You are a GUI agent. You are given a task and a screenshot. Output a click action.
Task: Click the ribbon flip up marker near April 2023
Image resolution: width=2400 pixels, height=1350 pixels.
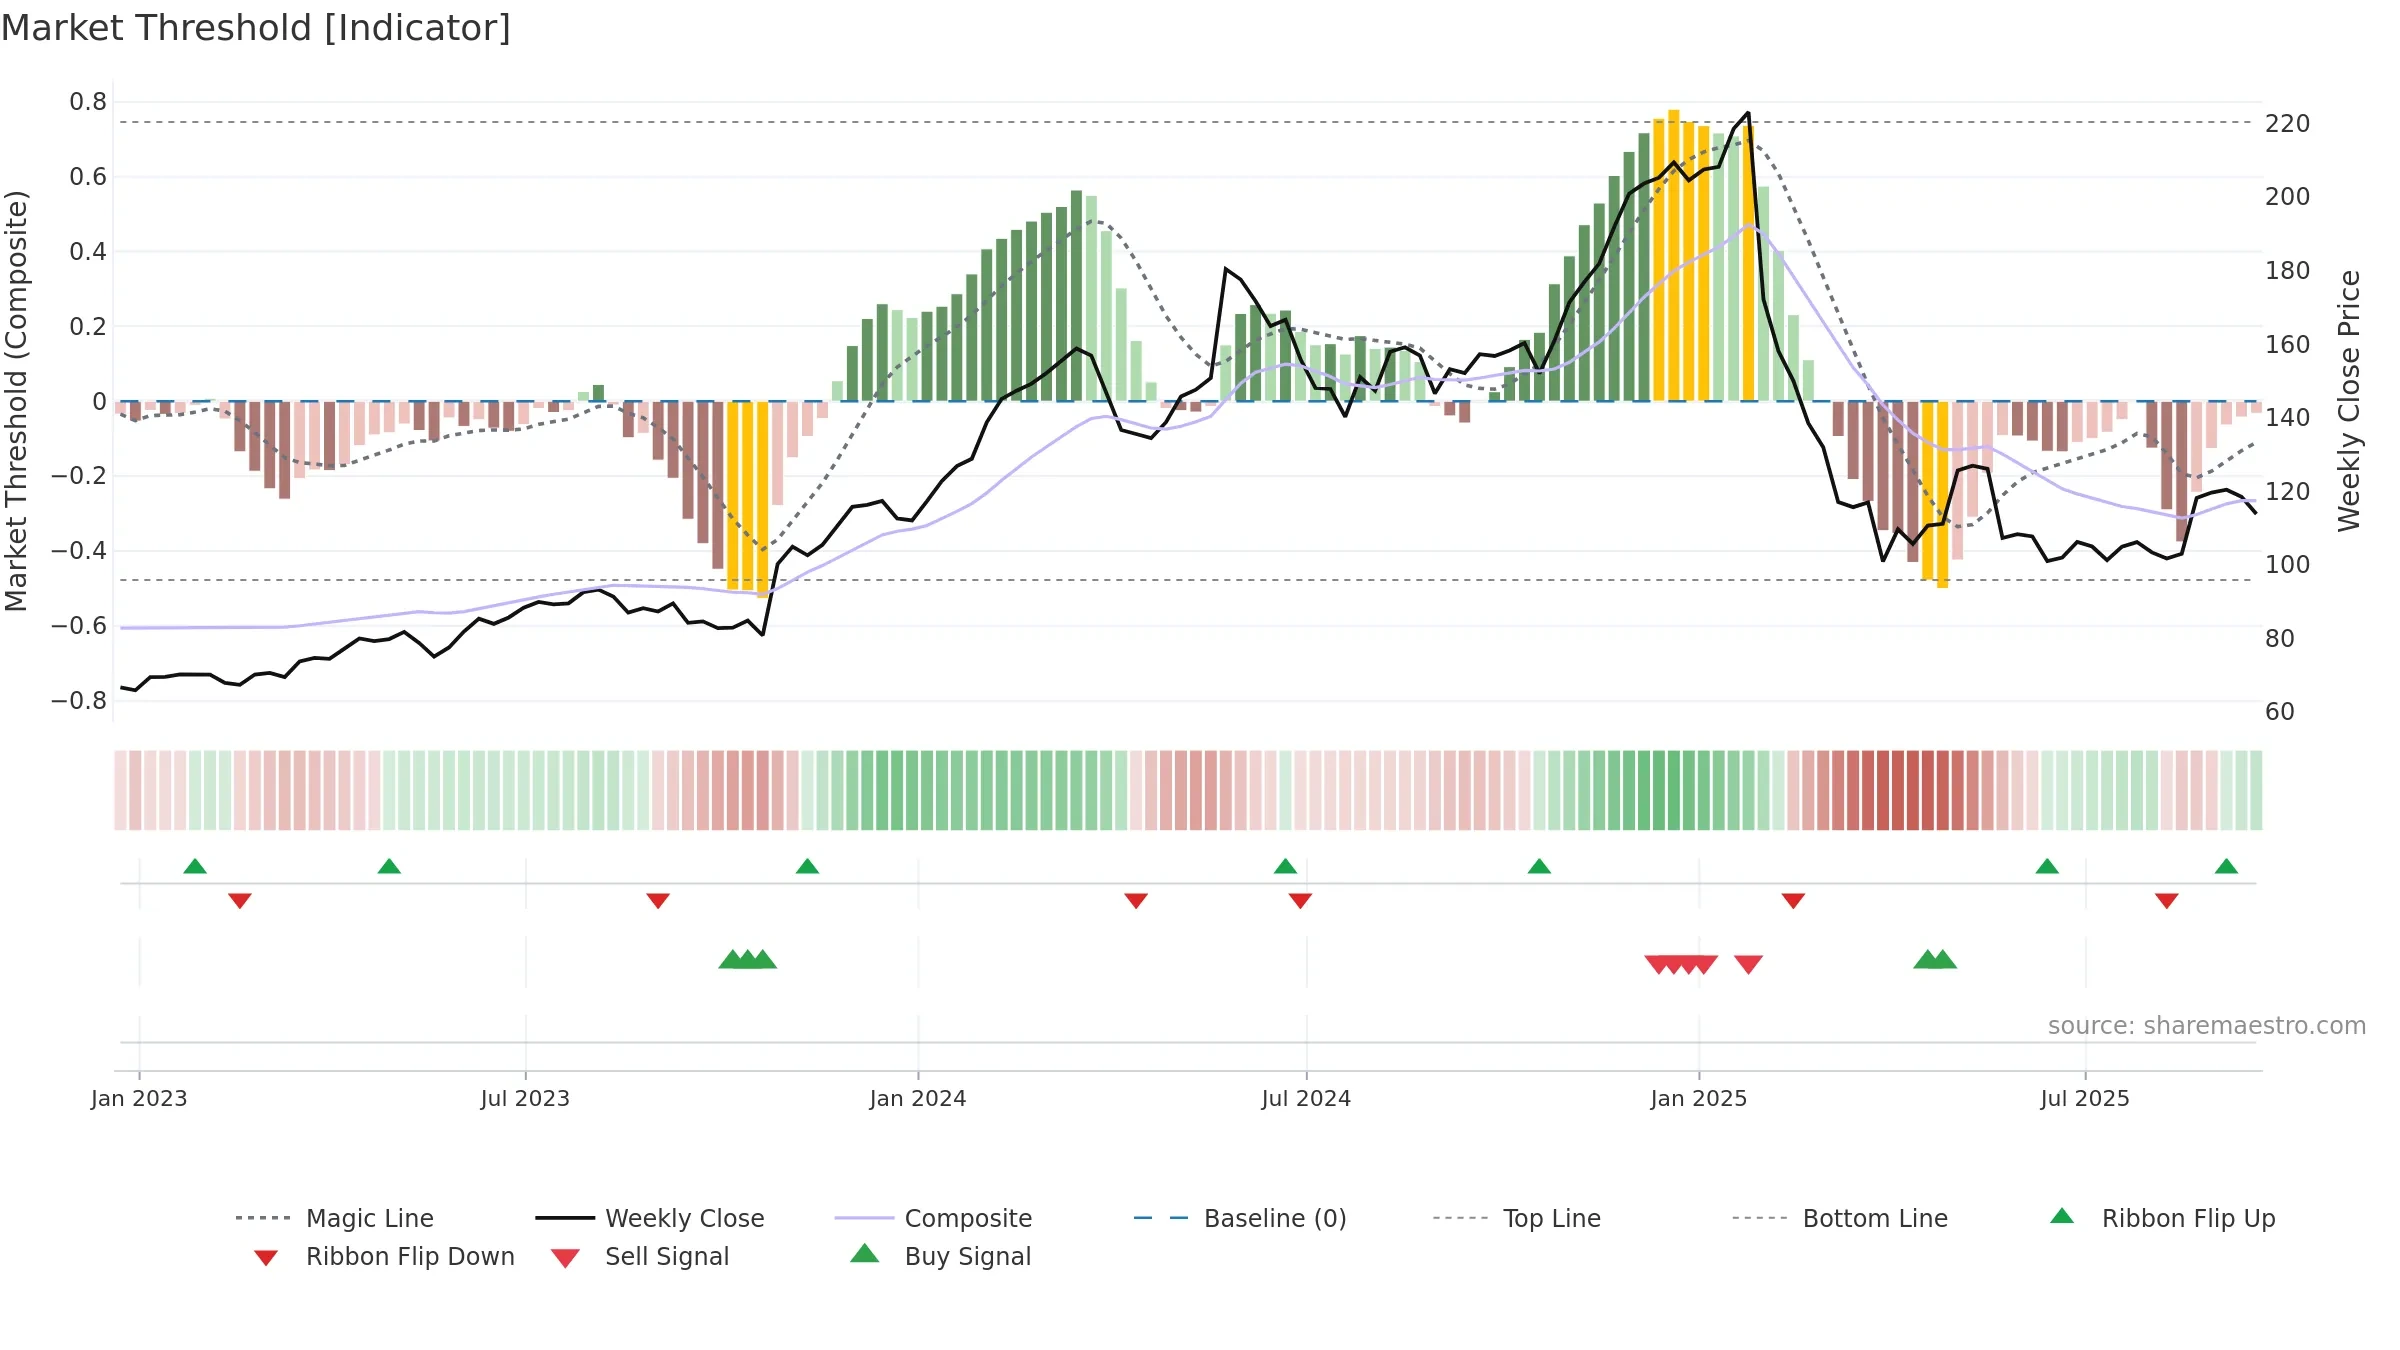[x=389, y=866]
